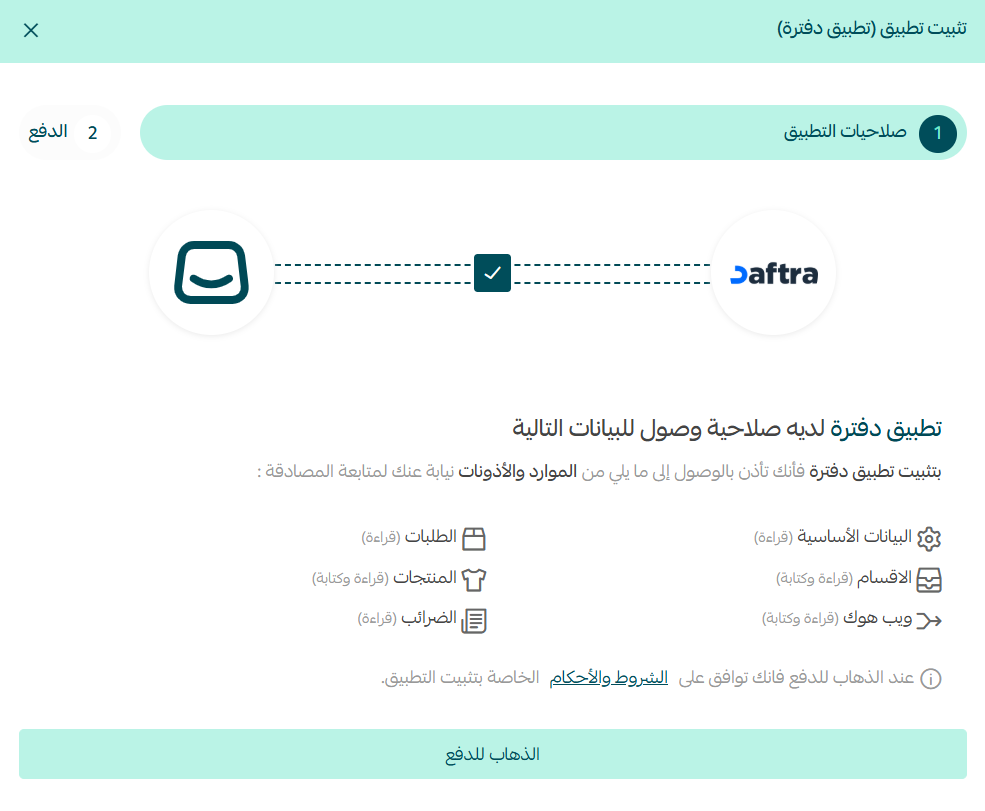Click the description line starting بتثبيت تطبيق دفترة
This screenshot has width=985, height=811.
599,471
